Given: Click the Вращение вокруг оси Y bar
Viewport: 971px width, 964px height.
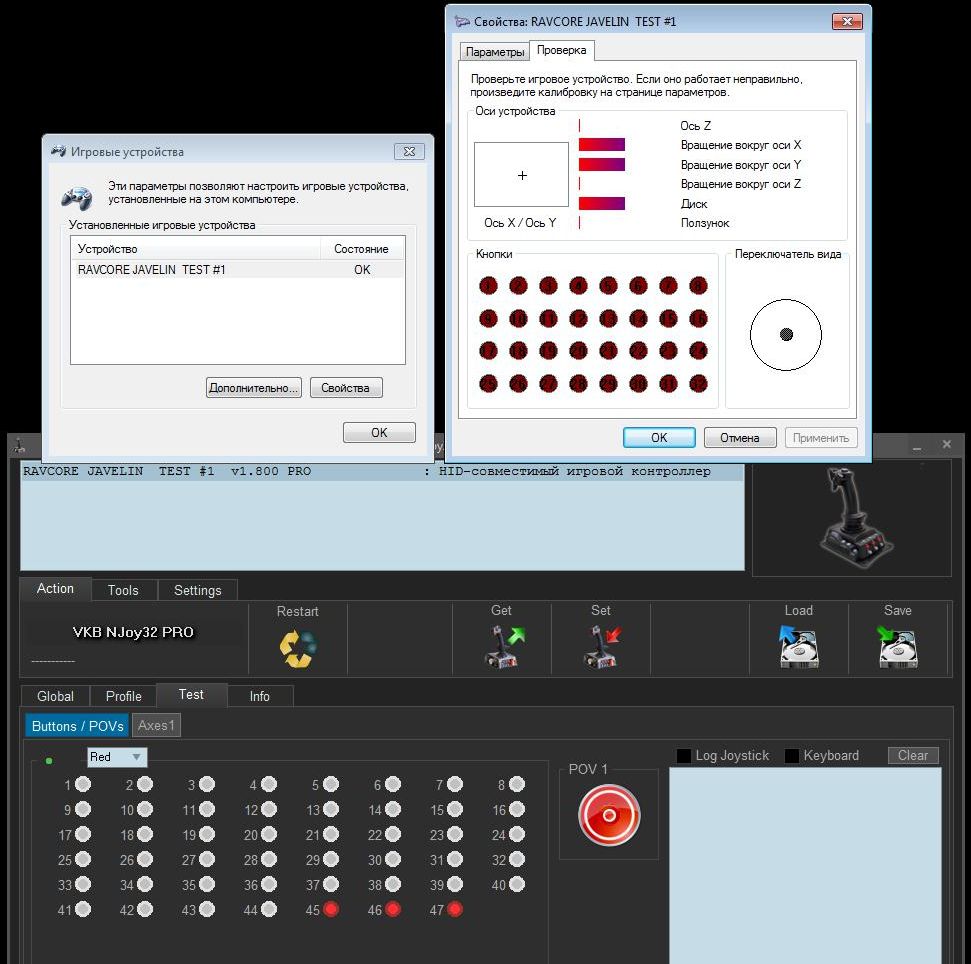Looking at the screenshot, I should 602,164.
